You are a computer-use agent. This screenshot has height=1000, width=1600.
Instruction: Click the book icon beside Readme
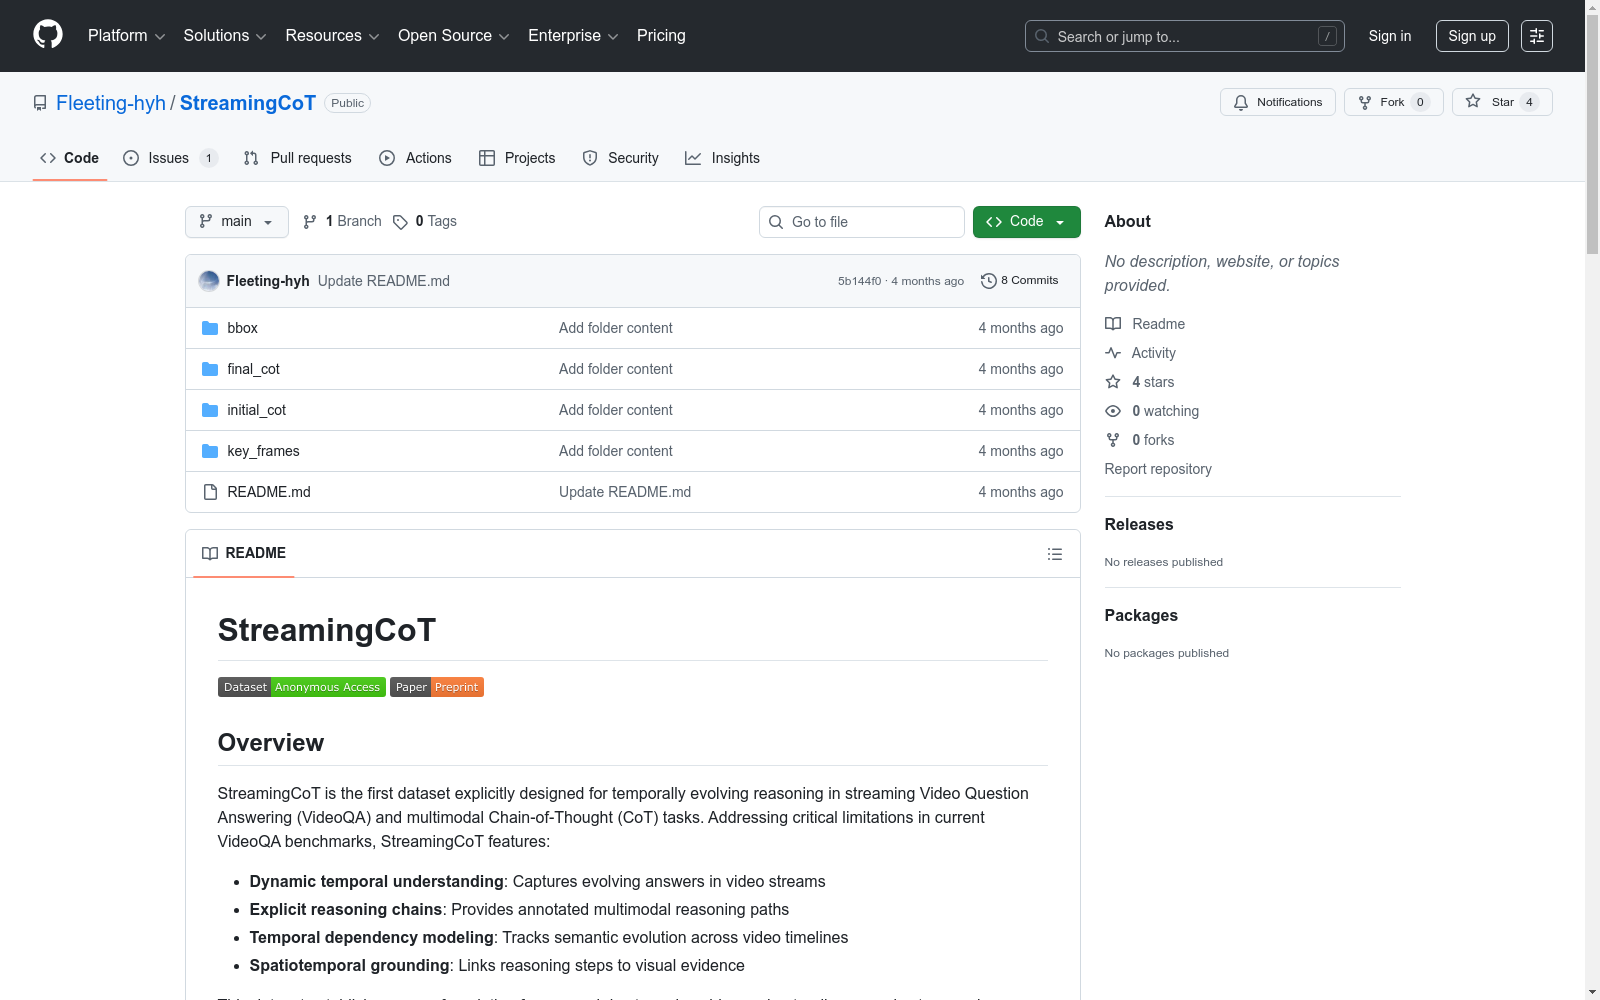(x=1113, y=324)
